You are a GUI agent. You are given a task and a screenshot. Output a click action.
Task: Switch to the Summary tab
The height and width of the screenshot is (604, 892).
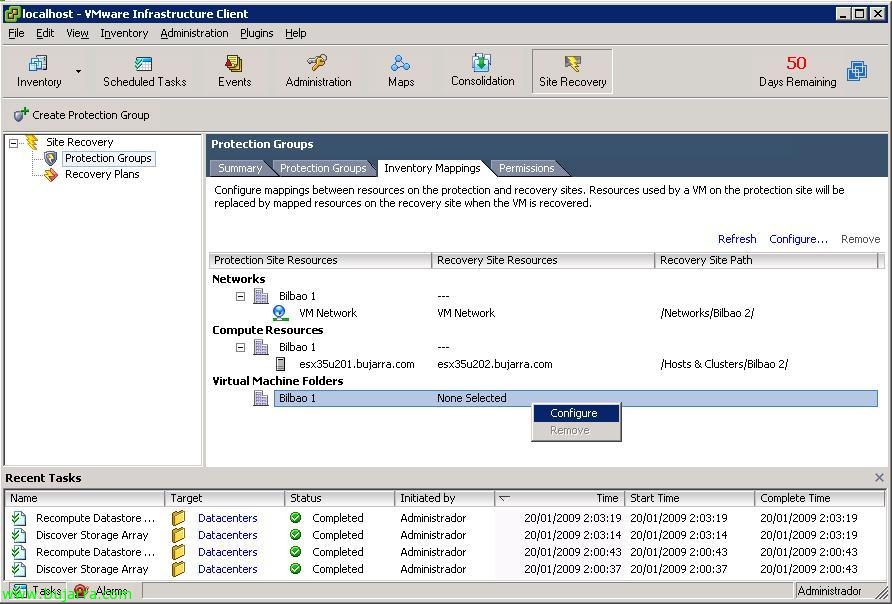tap(240, 168)
